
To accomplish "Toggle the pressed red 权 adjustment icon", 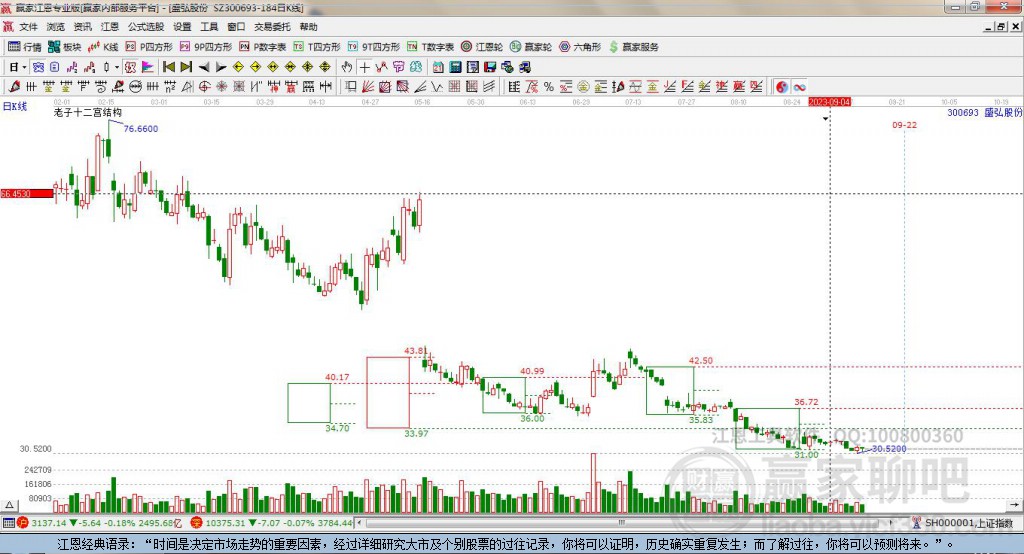I will (x=131, y=67).
